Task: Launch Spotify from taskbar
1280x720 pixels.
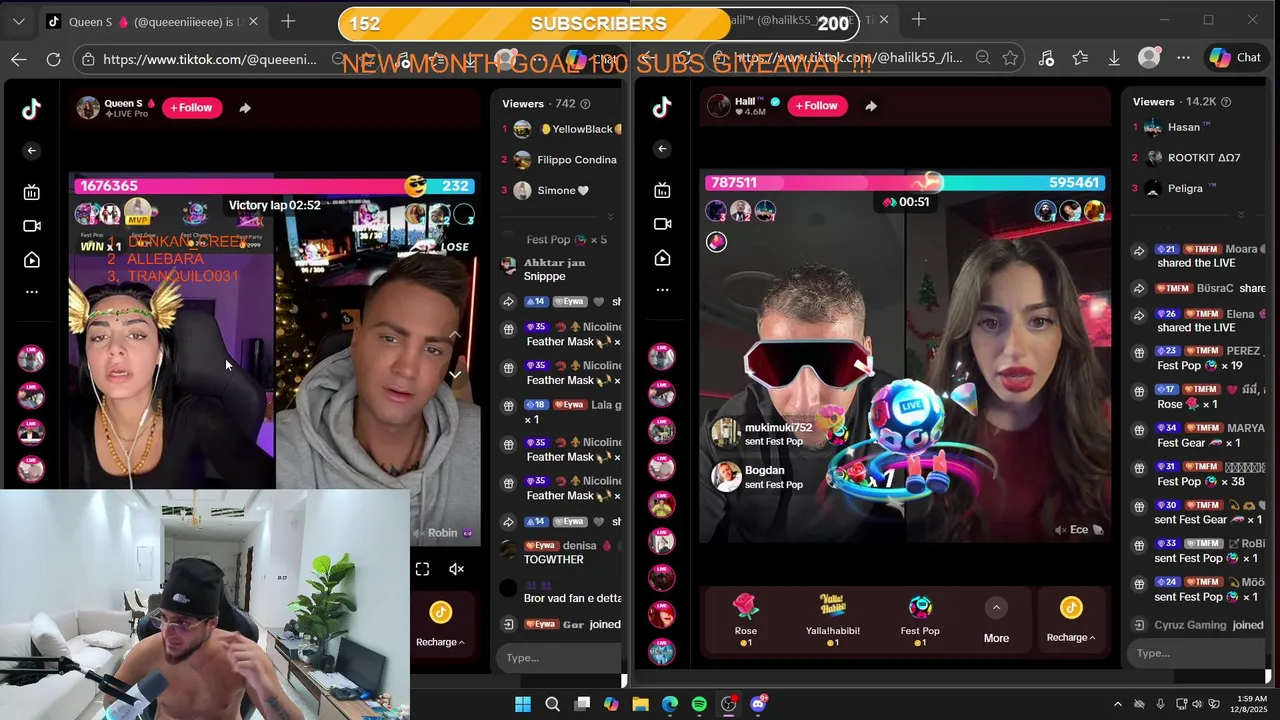Action: (699, 704)
